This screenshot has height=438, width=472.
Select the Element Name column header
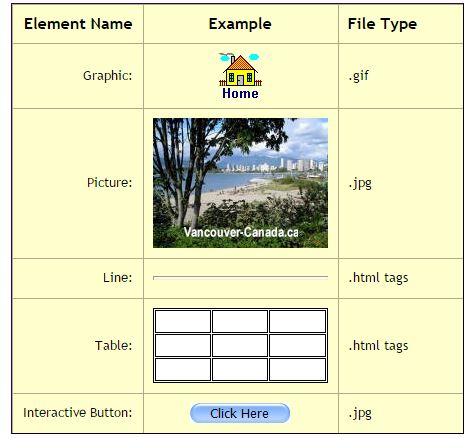[78, 24]
